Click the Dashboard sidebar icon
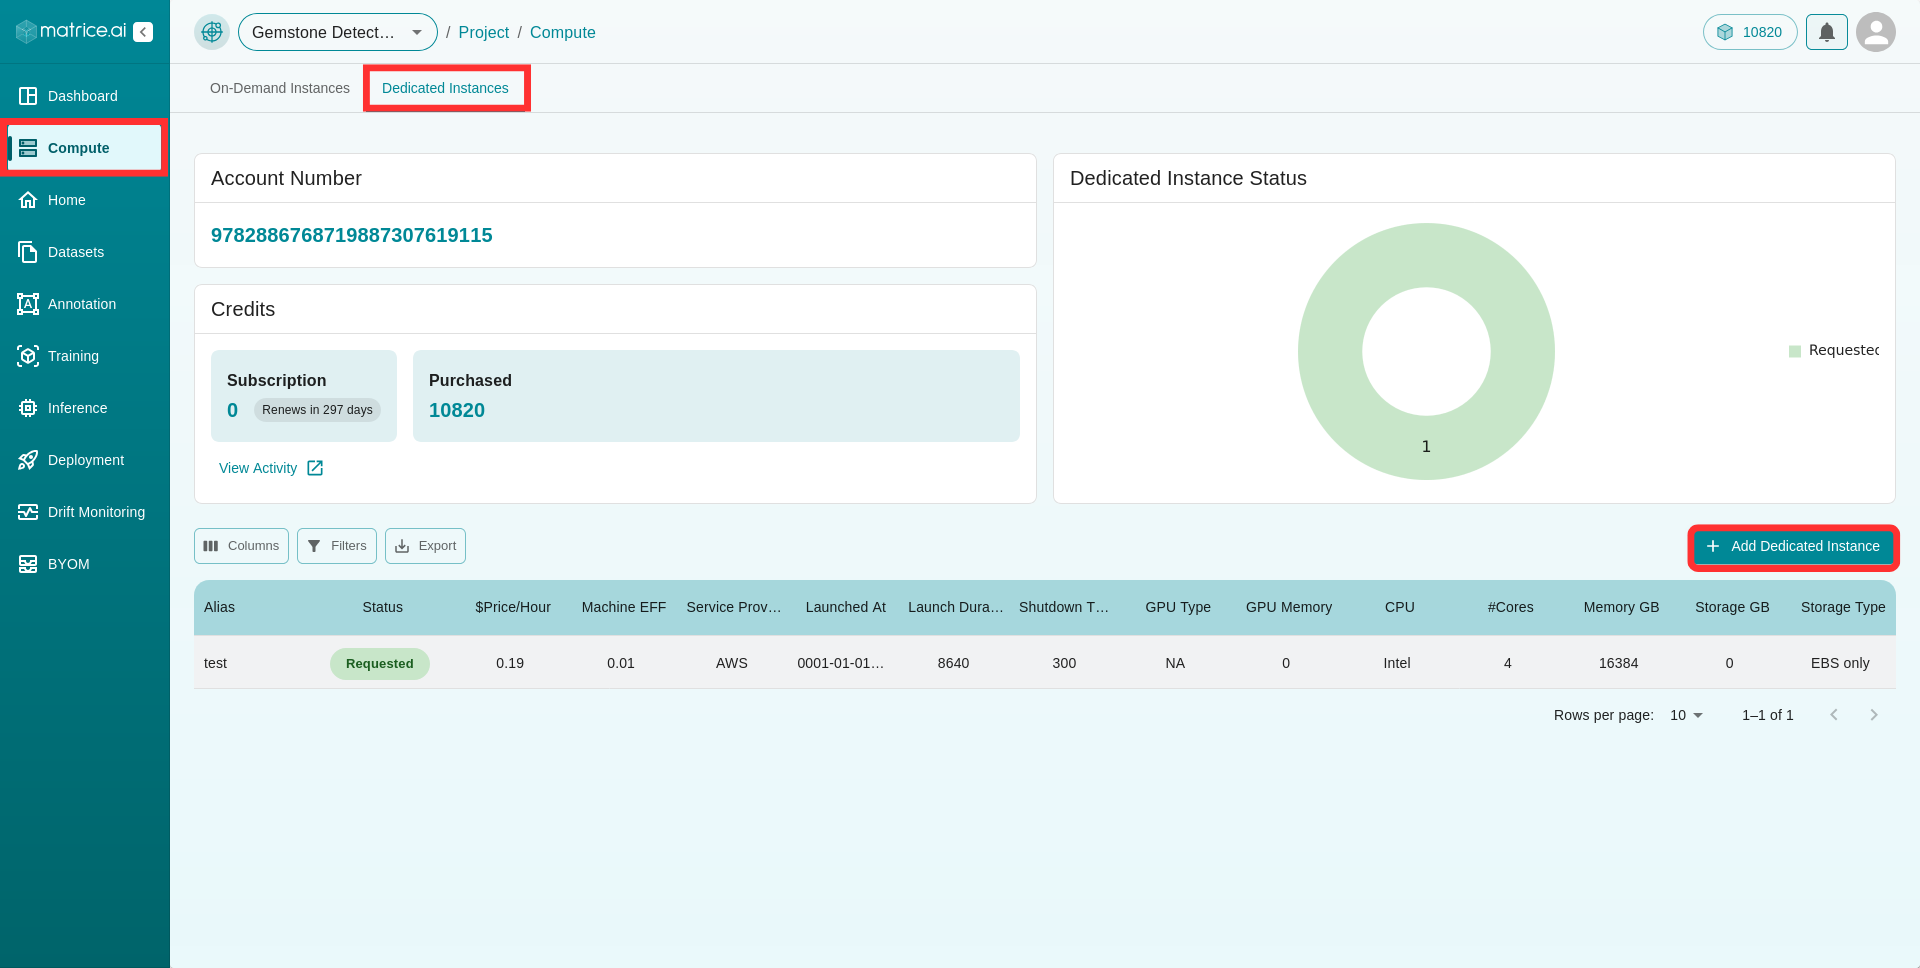The height and width of the screenshot is (968, 1920). (x=28, y=96)
